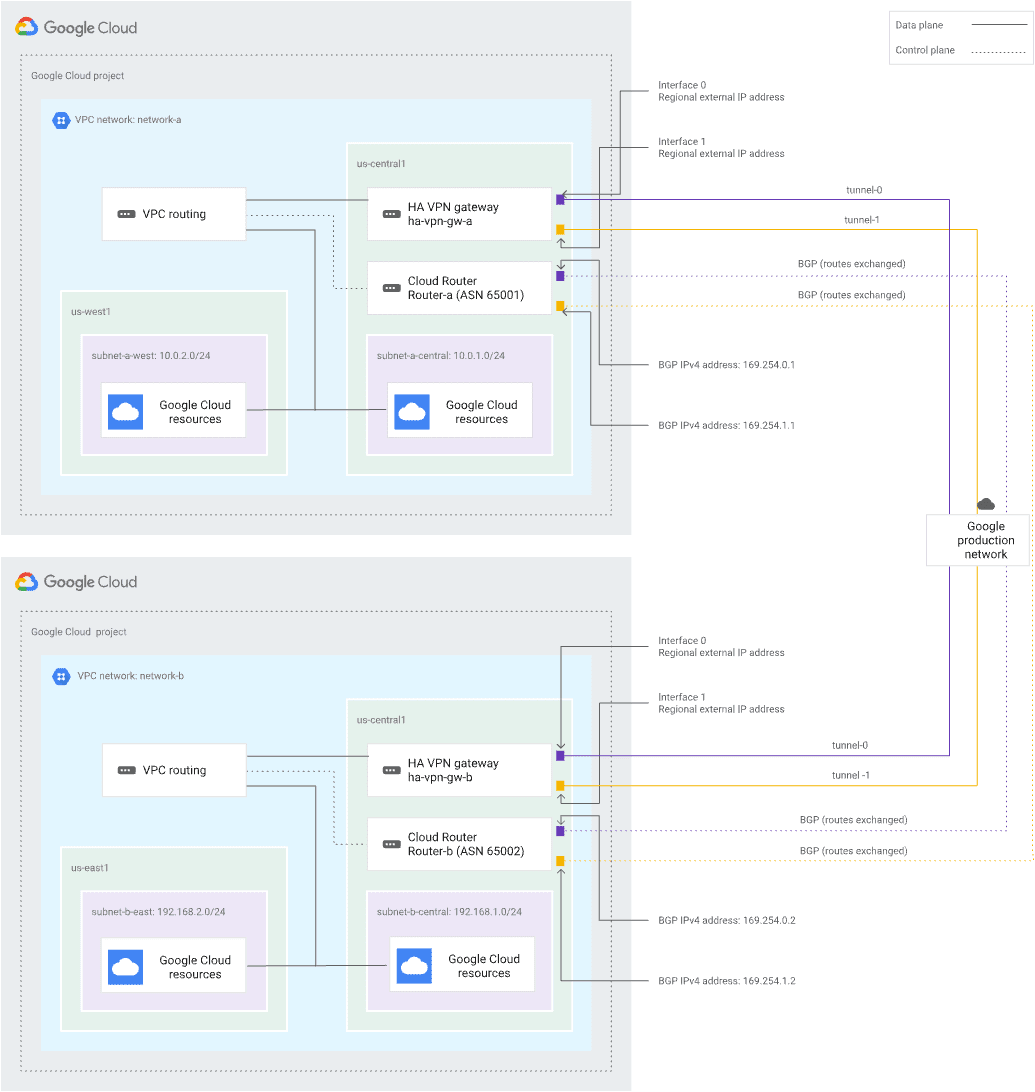Click the 'VPC network: network-a' label

128,120
